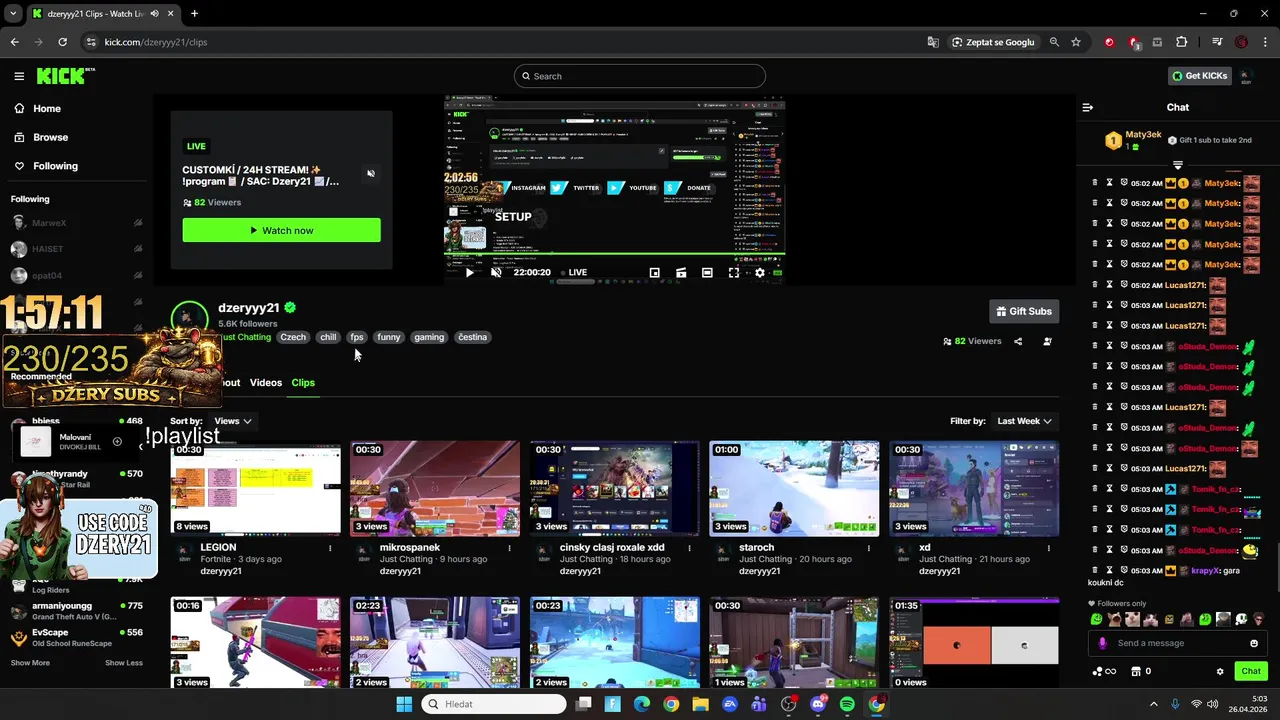Select the čeština tag

[x=473, y=337]
